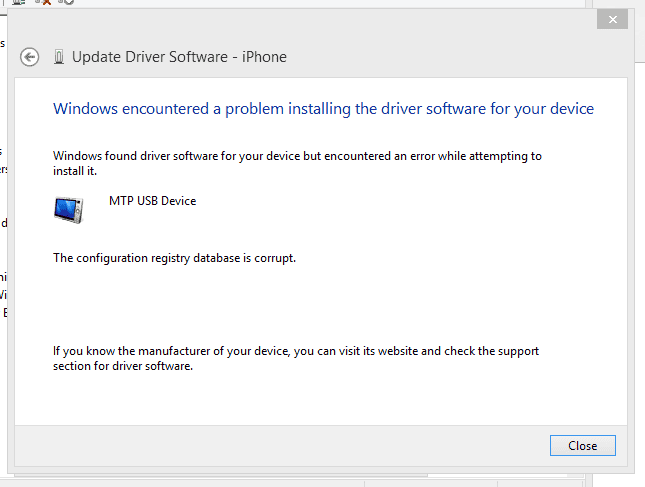Click the update driver toolbar icon behind dialog
This screenshot has width=645, height=487.
tap(18, 2)
